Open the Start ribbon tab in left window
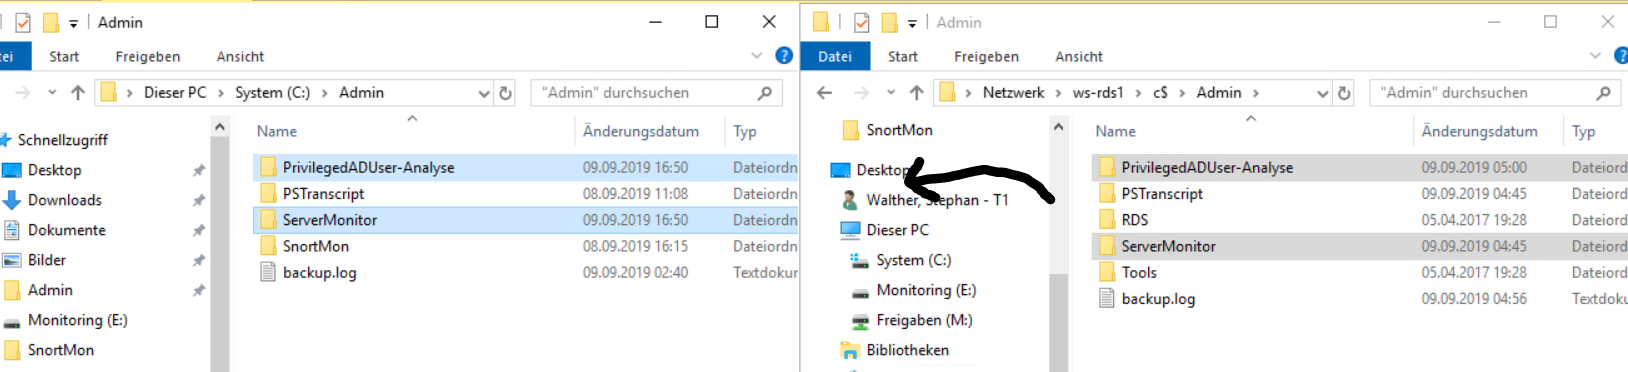The width and height of the screenshot is (1628, 372). 64,57
